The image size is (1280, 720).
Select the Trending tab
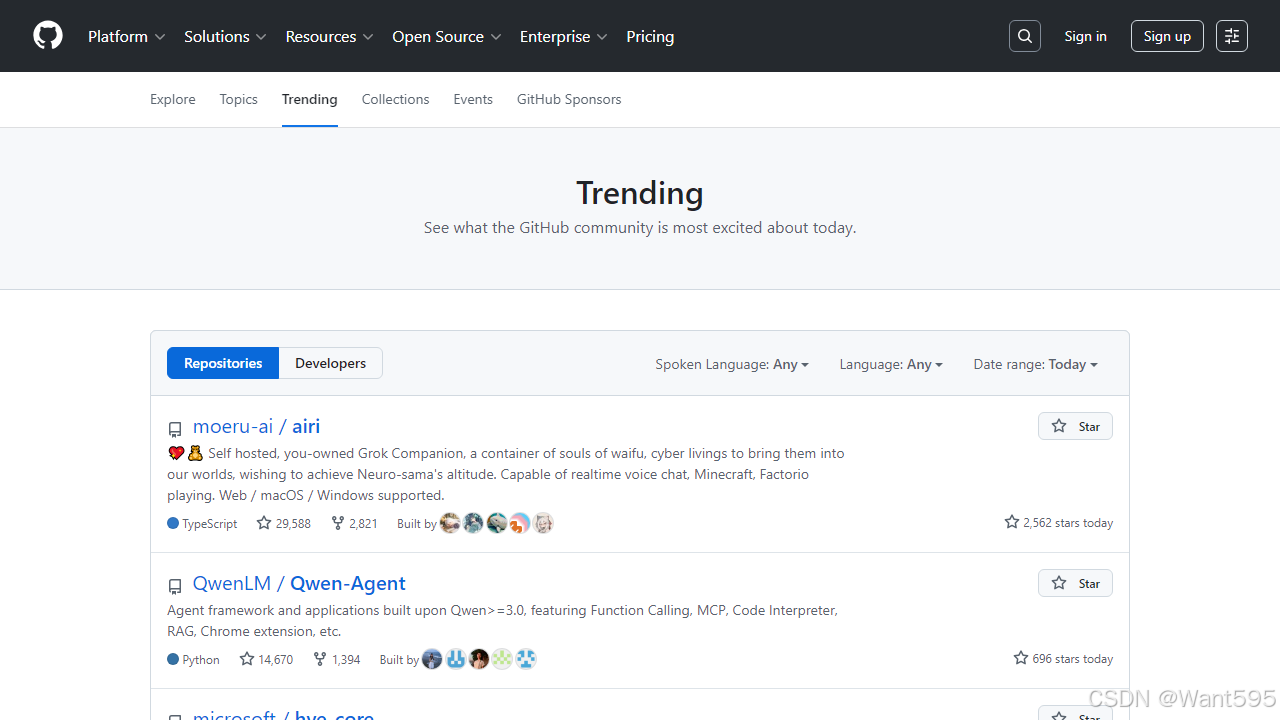(x=310, y=99)
